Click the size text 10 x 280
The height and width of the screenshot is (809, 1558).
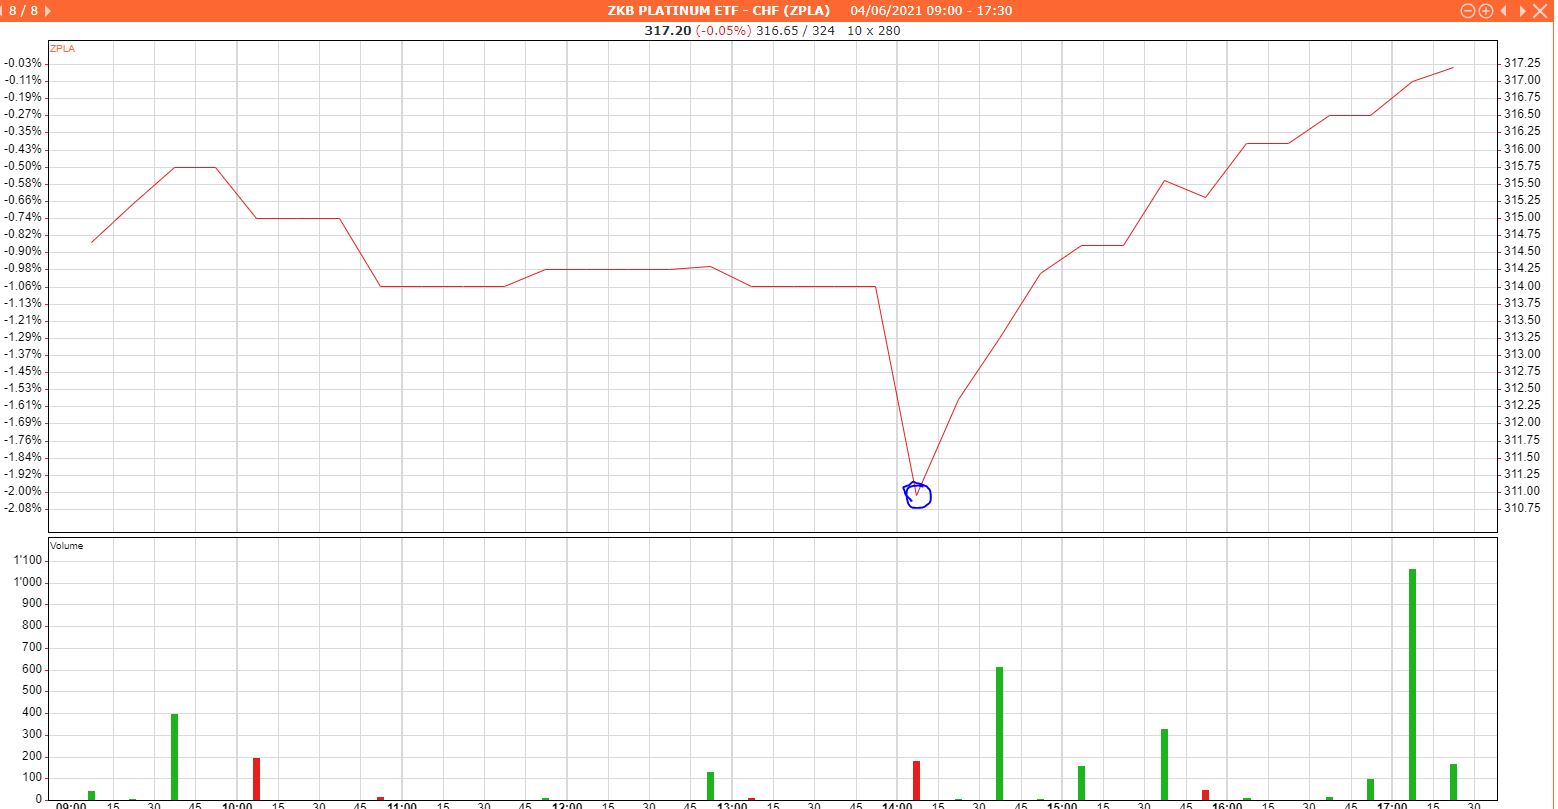[x=874, y=30]
